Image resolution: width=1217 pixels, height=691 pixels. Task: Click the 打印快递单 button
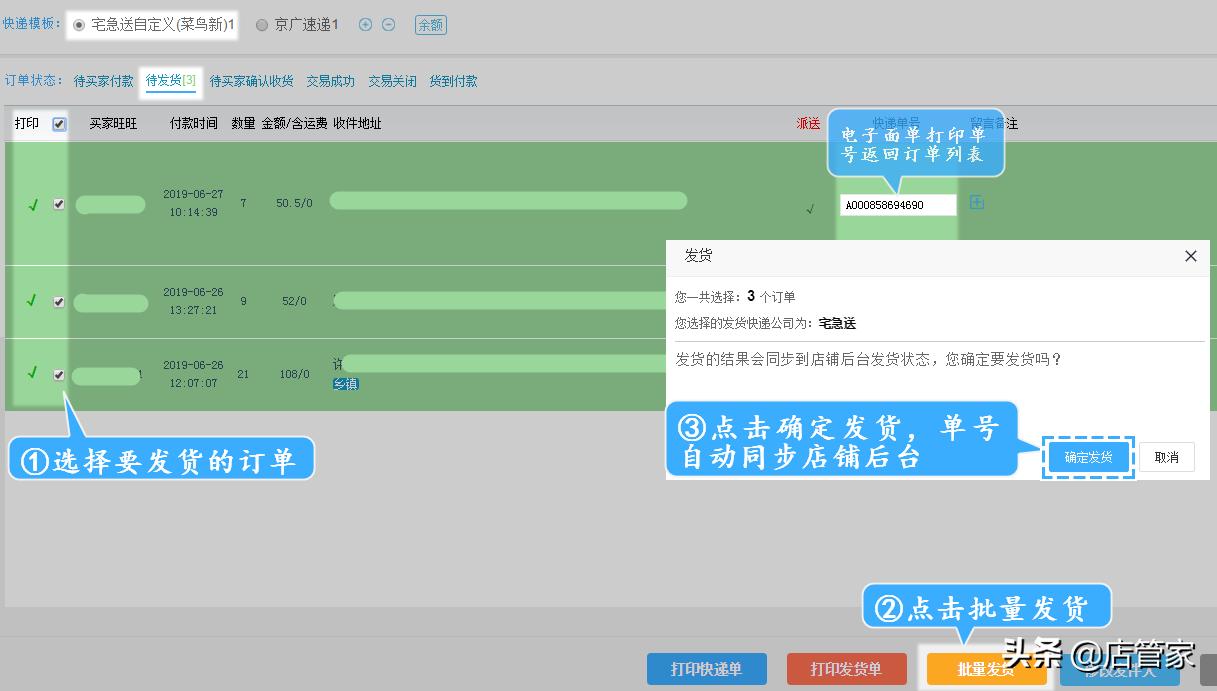tap(706, 669)
